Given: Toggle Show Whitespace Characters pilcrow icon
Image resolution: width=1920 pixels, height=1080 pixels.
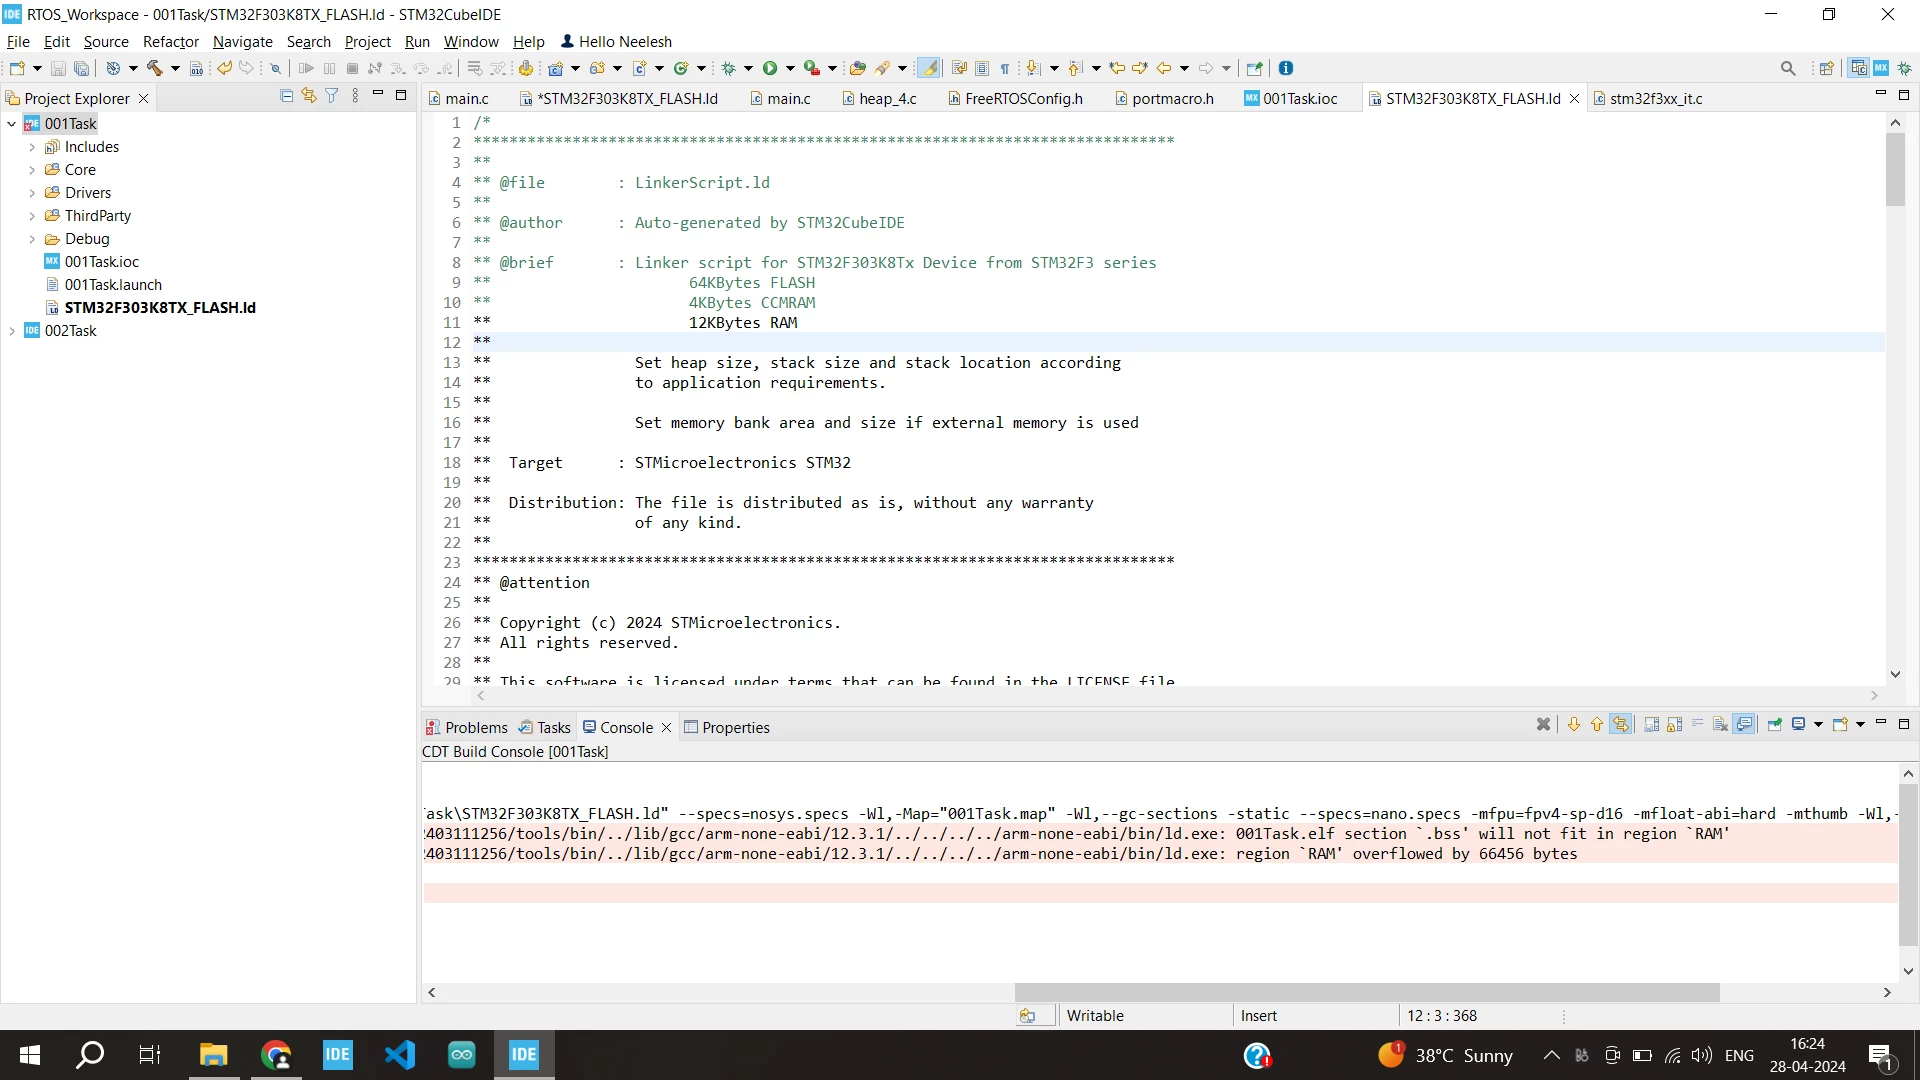Looking at the screenshot, I should (1005, 68).
